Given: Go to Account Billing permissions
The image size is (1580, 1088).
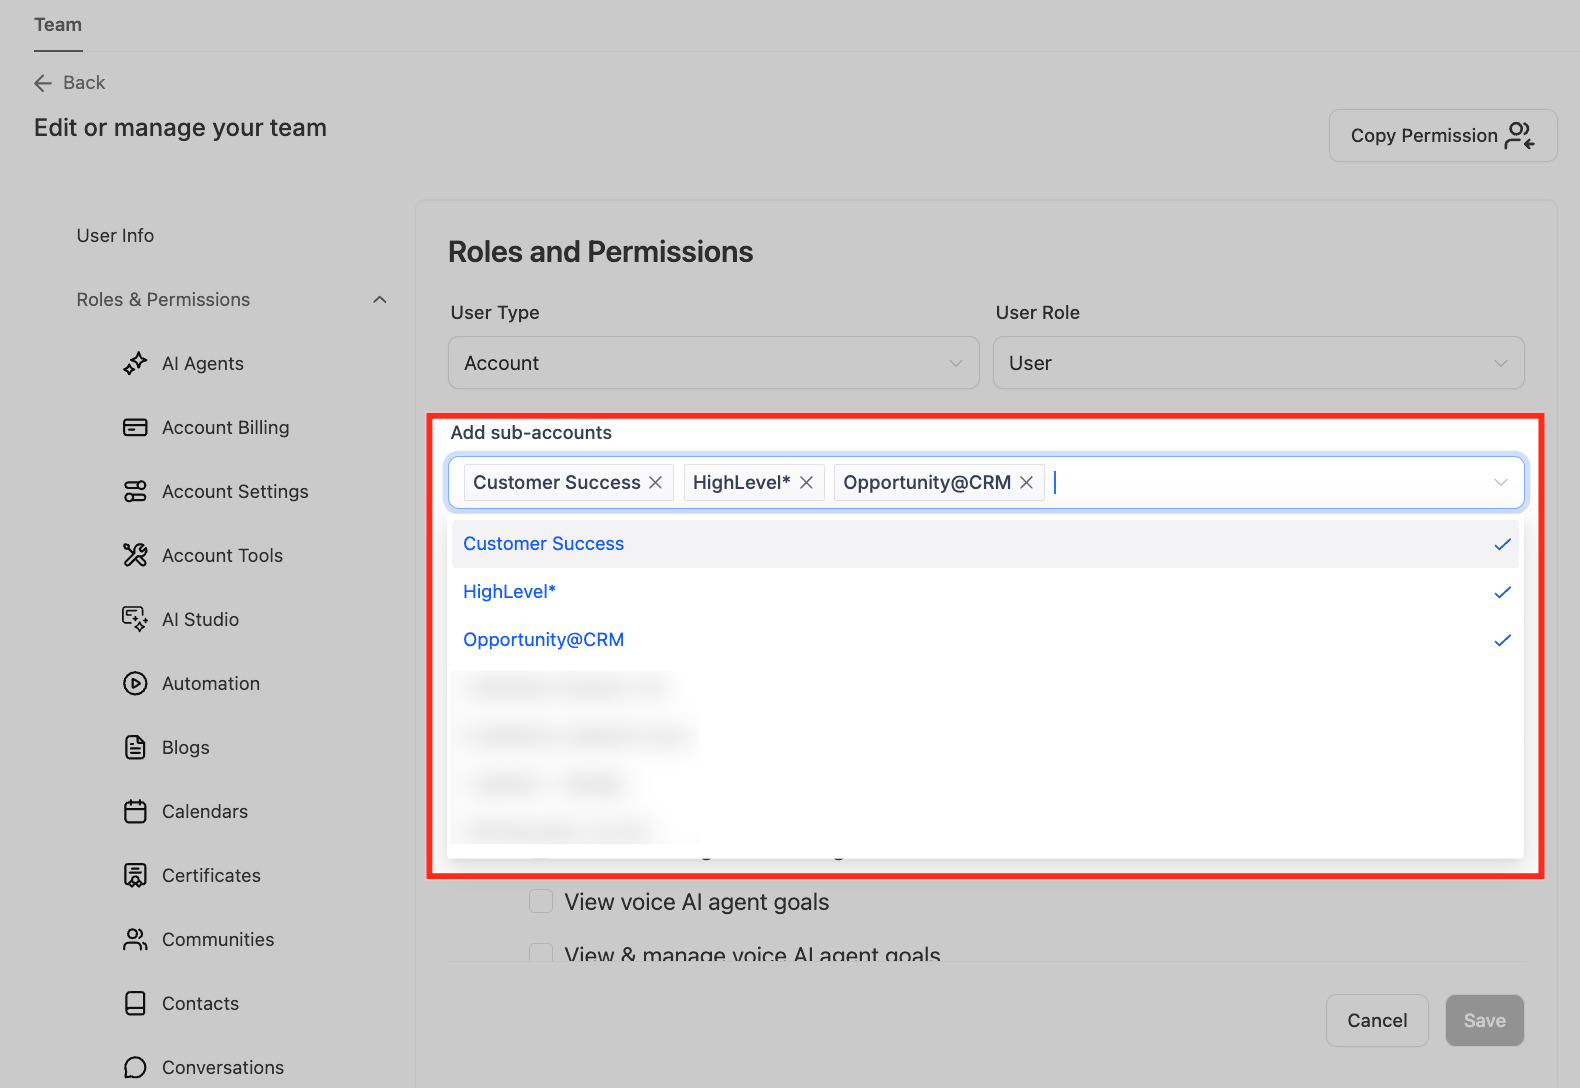Looking at the screenshot, I should pos(226,428).
